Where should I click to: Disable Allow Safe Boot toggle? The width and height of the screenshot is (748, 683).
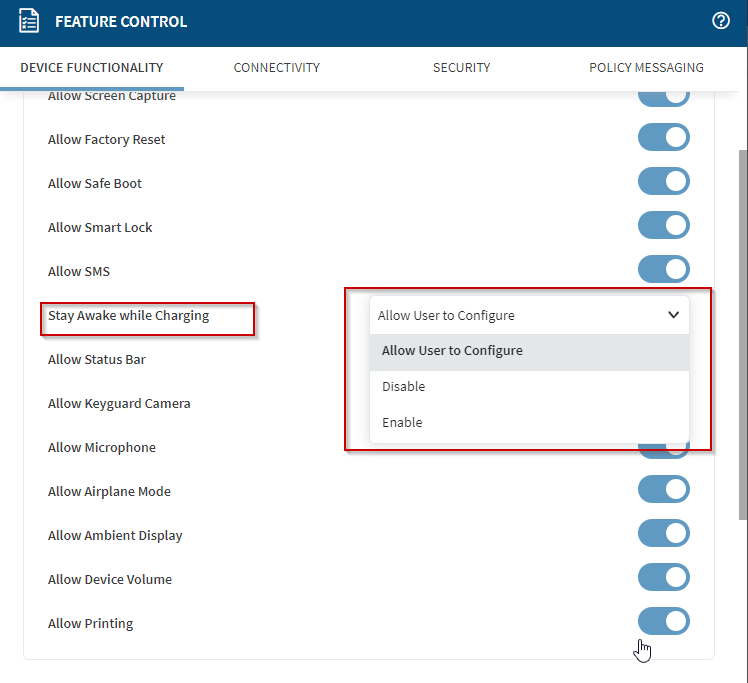[664, 182]
